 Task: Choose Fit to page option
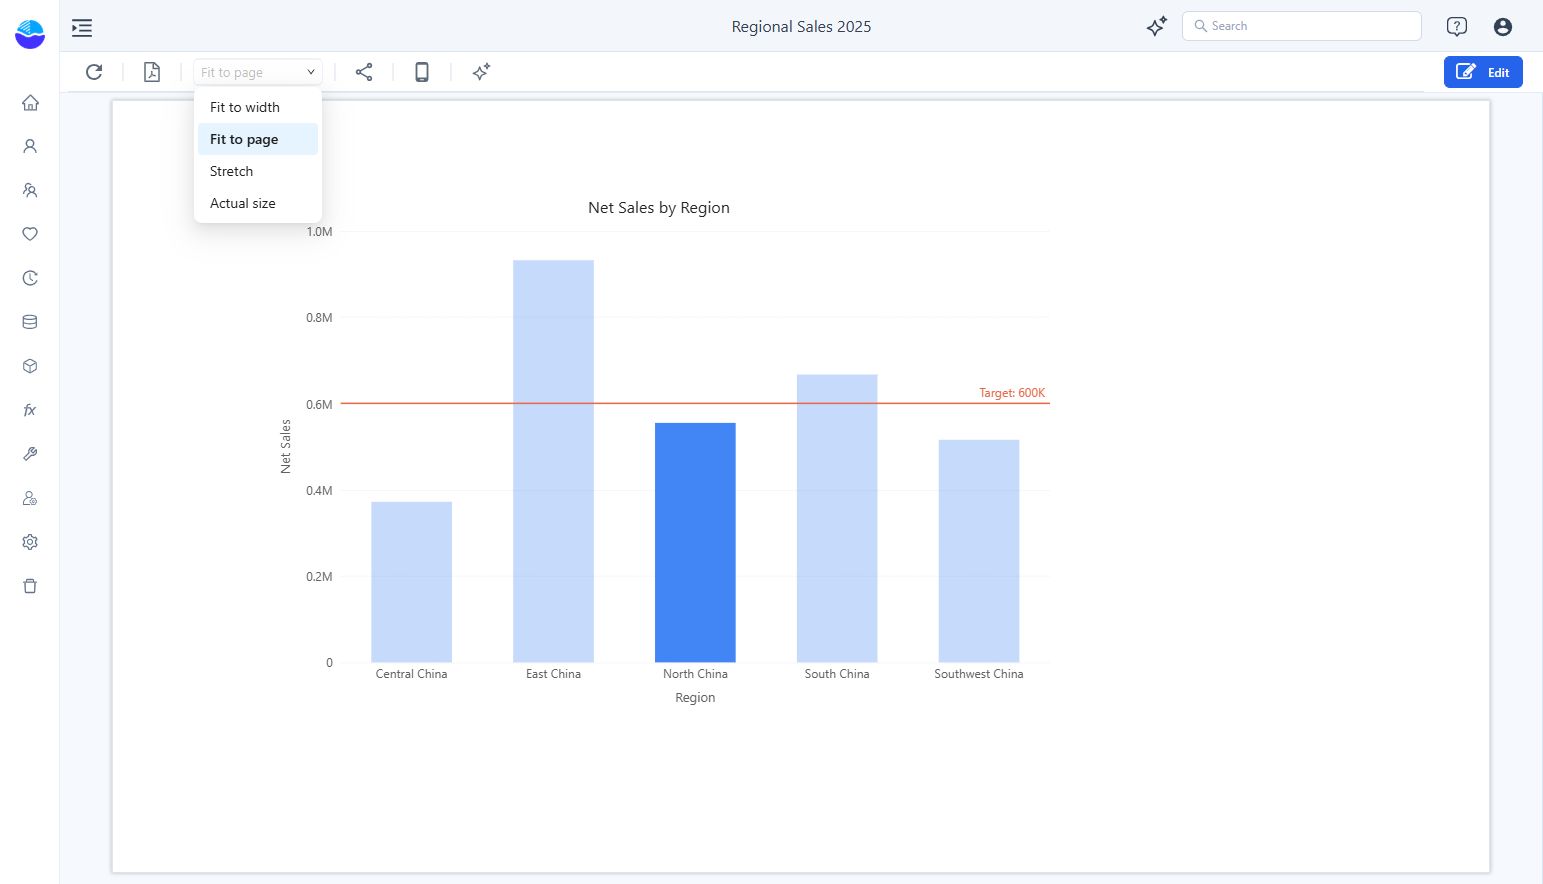[x=258, y=139]
